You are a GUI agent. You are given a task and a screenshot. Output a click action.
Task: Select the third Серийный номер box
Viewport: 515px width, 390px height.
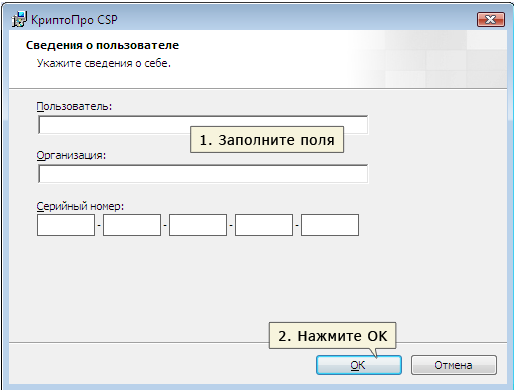point(198,225)
